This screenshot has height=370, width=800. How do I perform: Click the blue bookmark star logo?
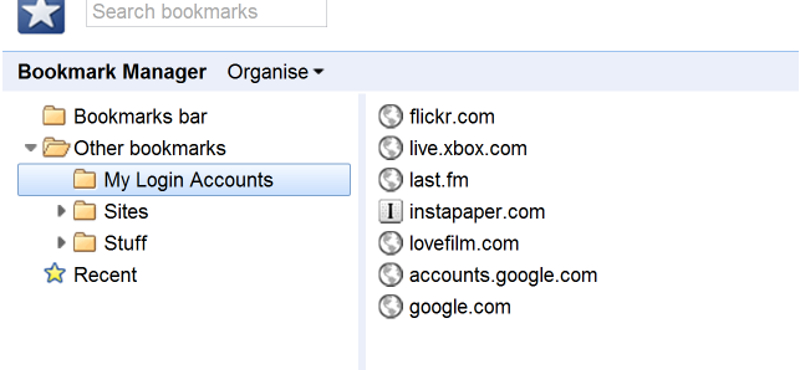coord(41,16)
